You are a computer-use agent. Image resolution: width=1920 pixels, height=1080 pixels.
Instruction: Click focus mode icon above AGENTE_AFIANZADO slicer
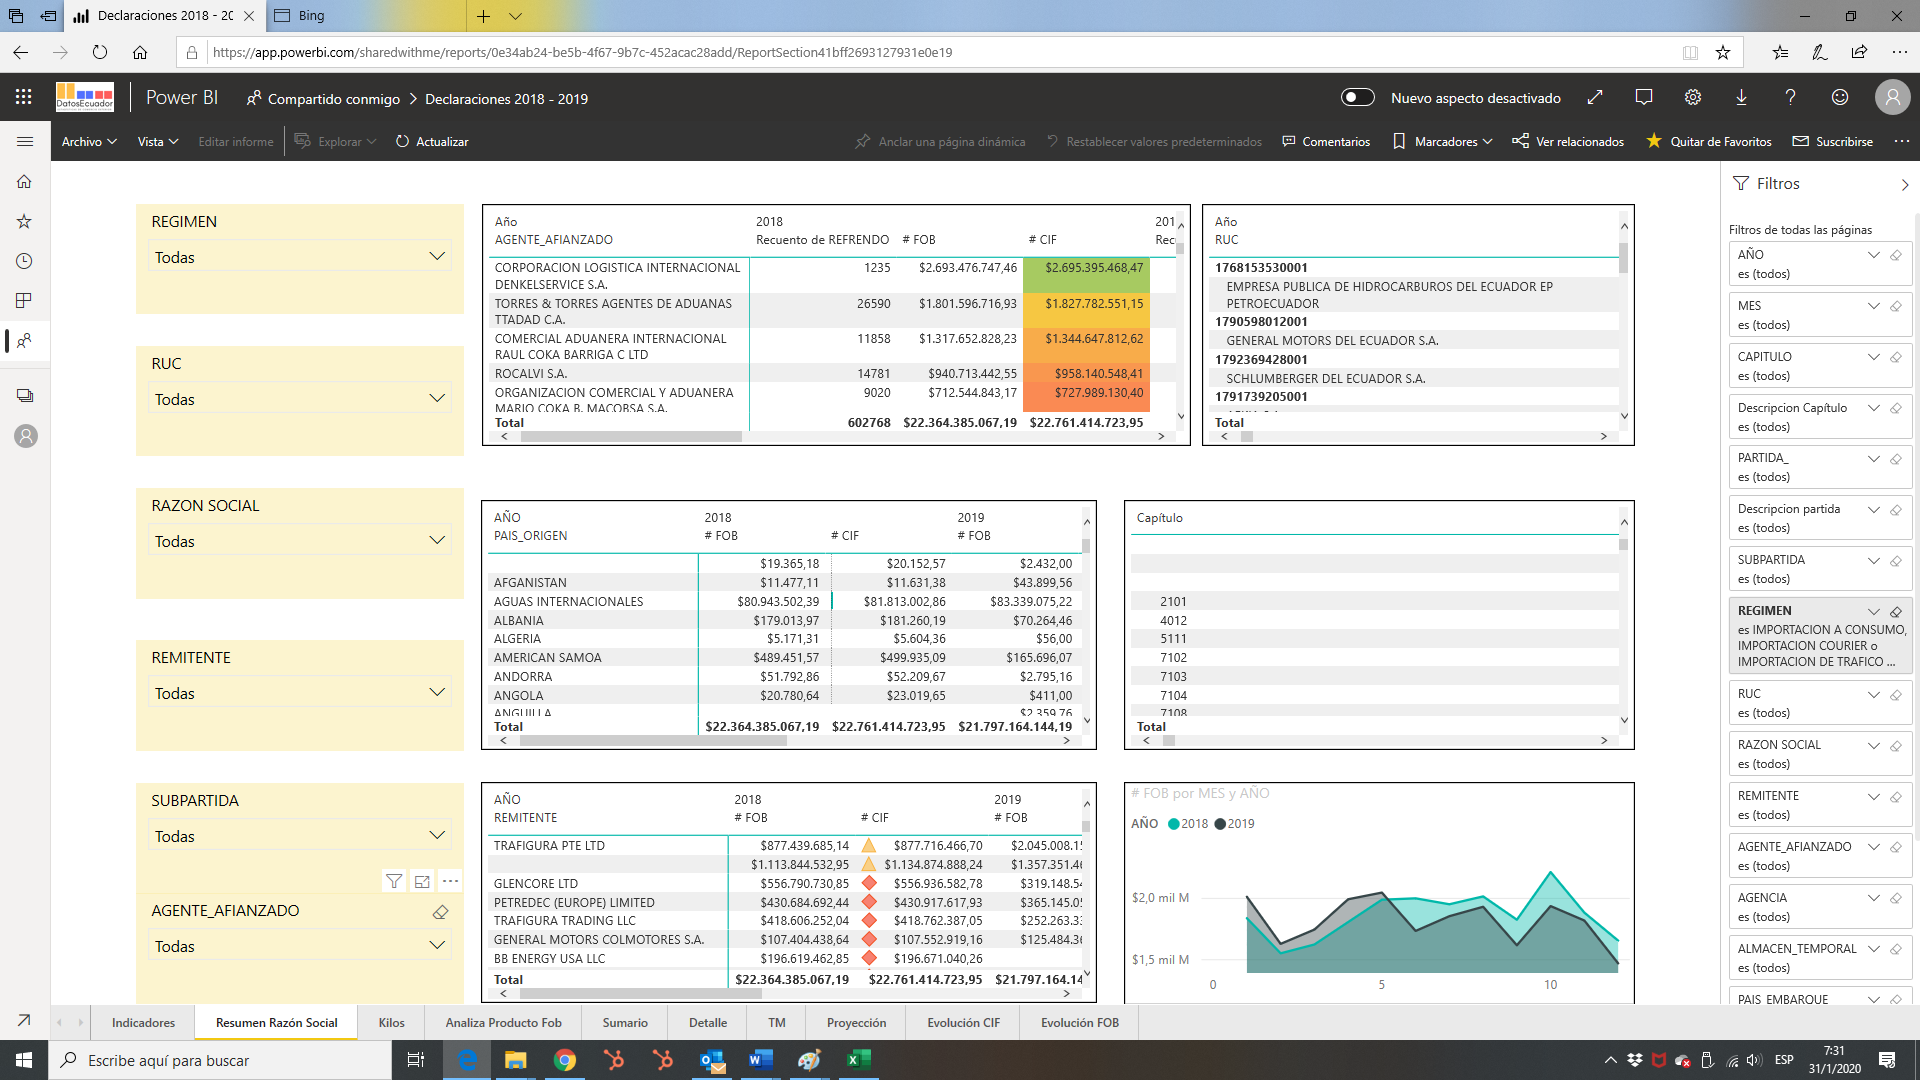422,881
